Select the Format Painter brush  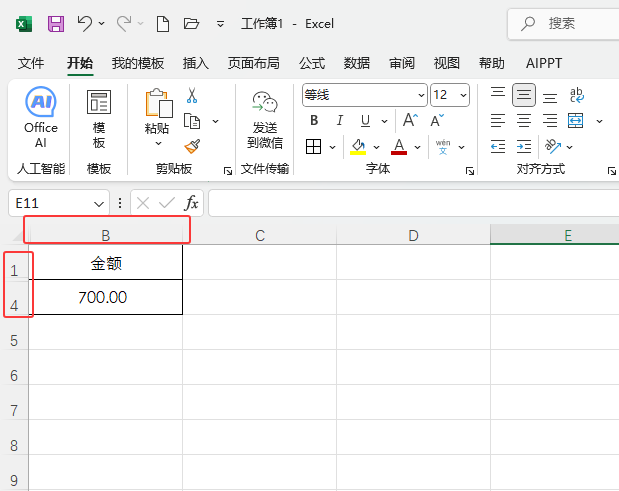(192, 146)
